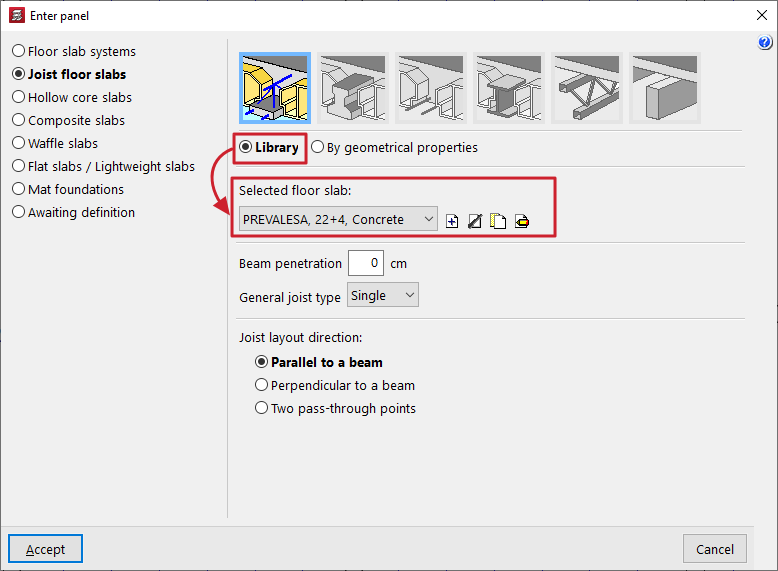Viewport: 778px width, 571px height.
Task: Select the steel I-beam joist type icon
Action: coord(509,88)
